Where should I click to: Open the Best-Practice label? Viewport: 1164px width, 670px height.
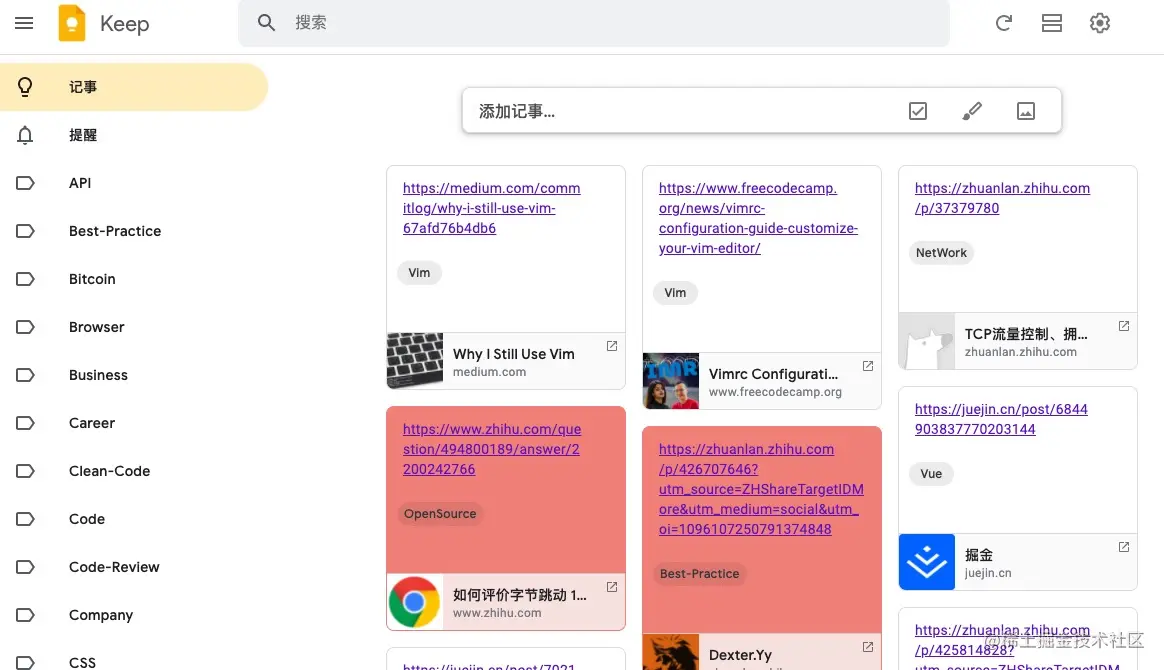pyautogui.click(x=134, y=231)
